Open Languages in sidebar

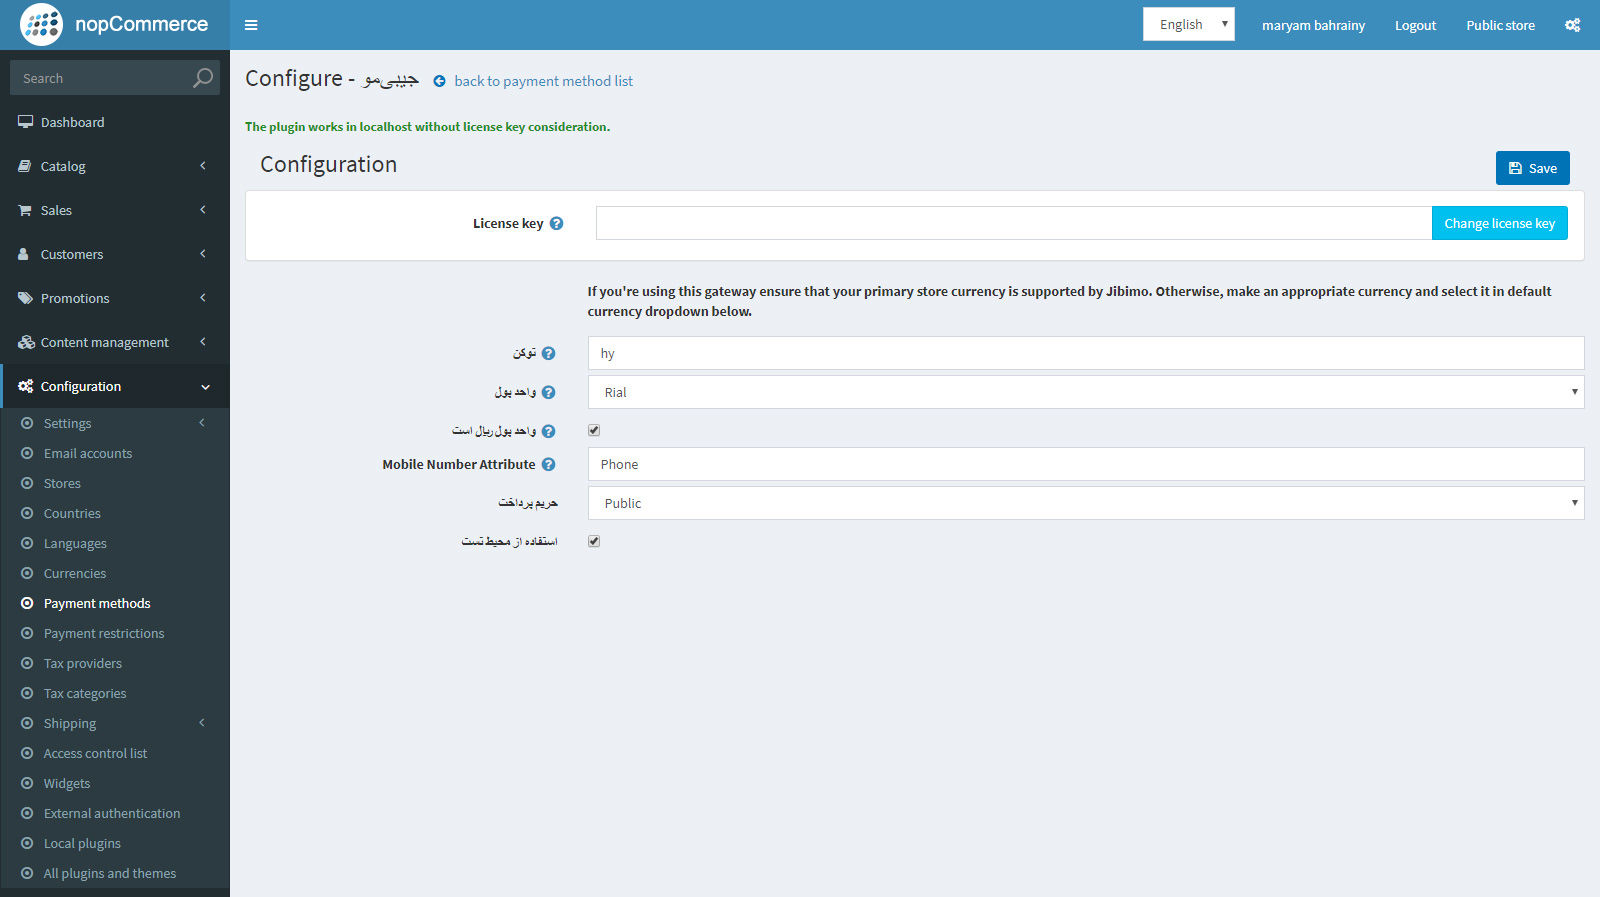coord(75,543)
